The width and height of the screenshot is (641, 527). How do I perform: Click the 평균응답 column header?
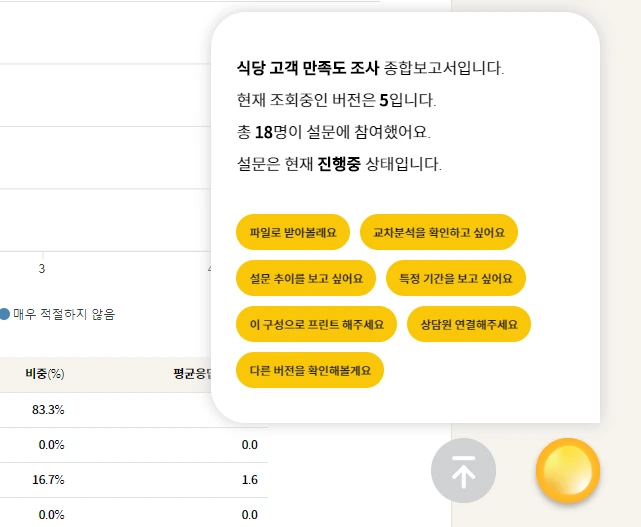pos(192,374)
